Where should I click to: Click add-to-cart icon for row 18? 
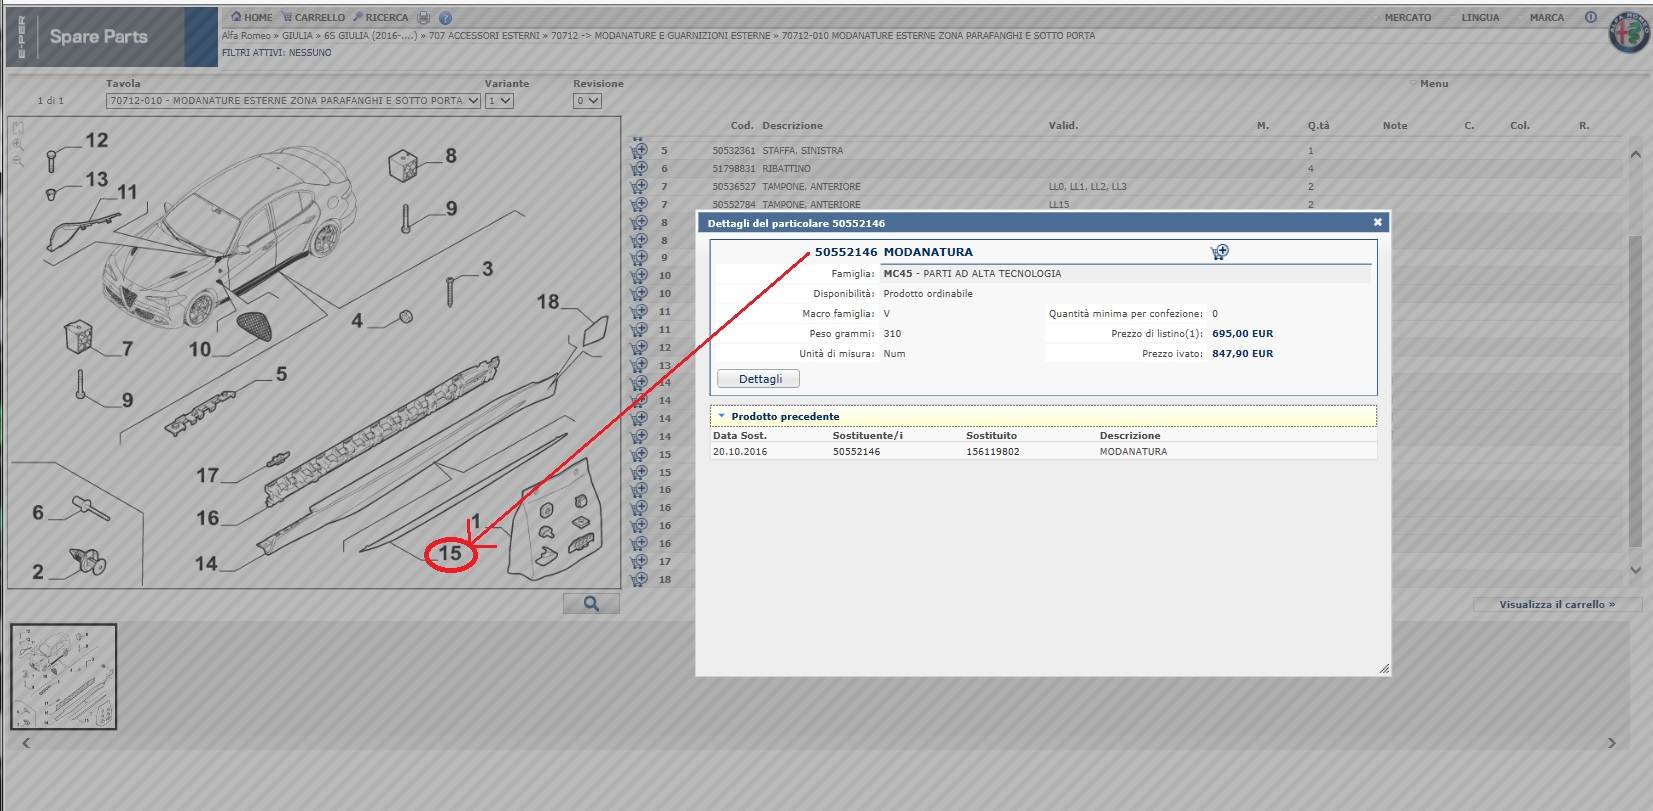tap(639, 579)
